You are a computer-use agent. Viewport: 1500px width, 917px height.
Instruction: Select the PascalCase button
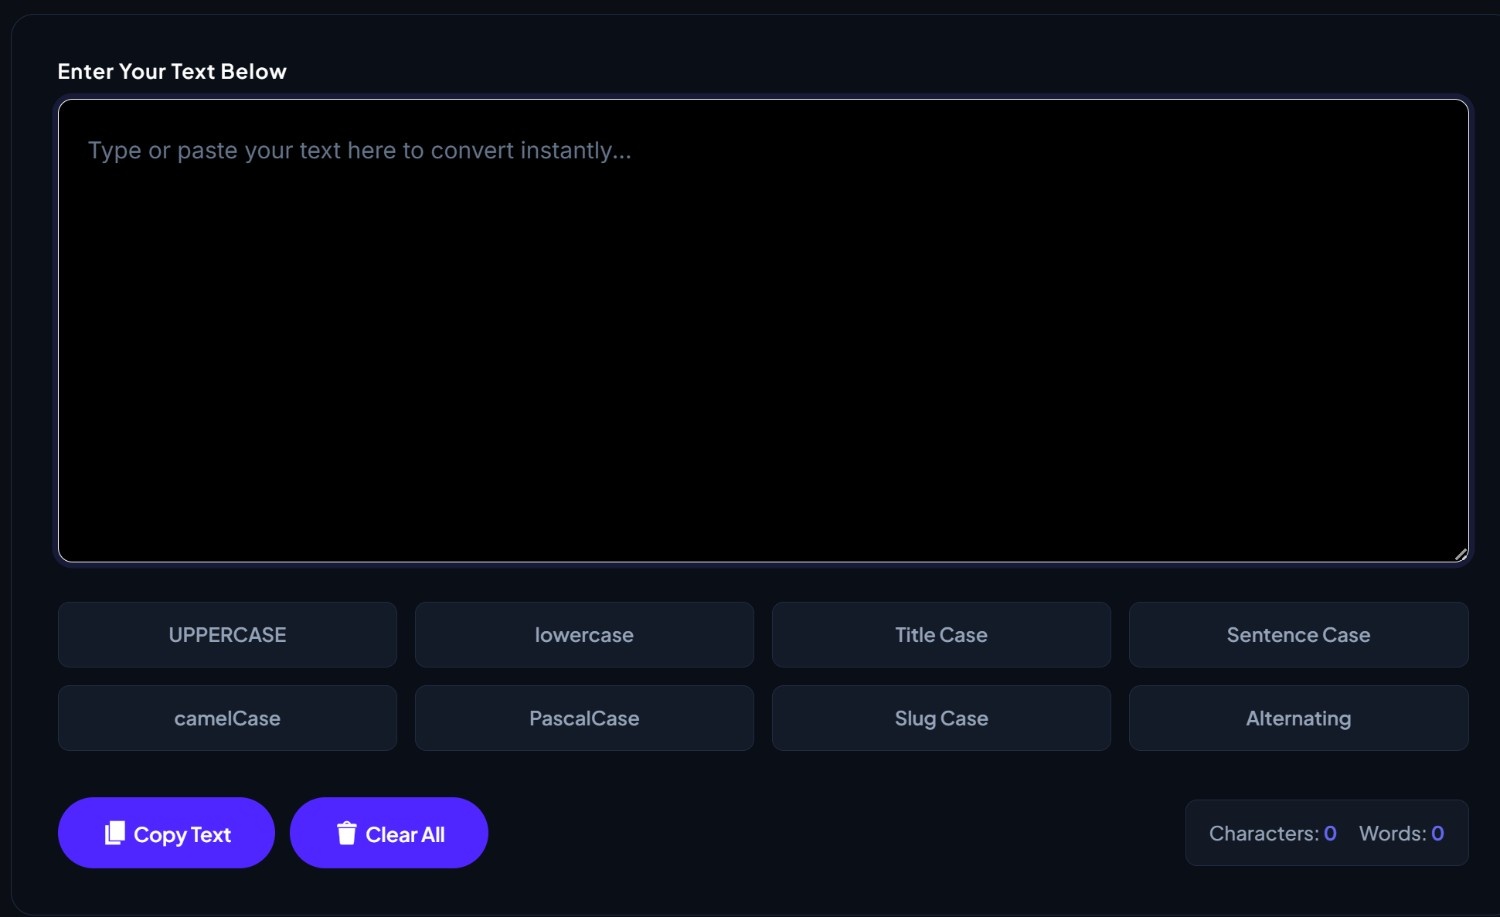pos(584,718)
